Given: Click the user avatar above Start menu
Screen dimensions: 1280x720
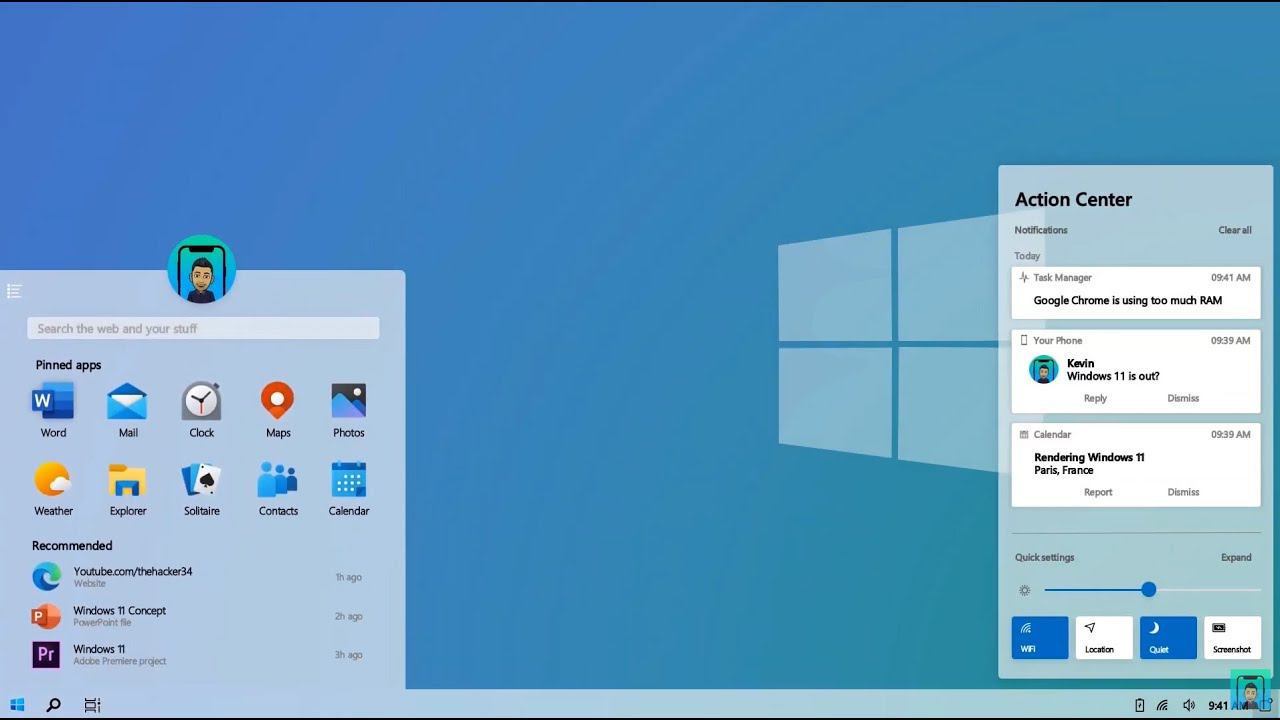Looking at the screenshot, I should point(202,269).
